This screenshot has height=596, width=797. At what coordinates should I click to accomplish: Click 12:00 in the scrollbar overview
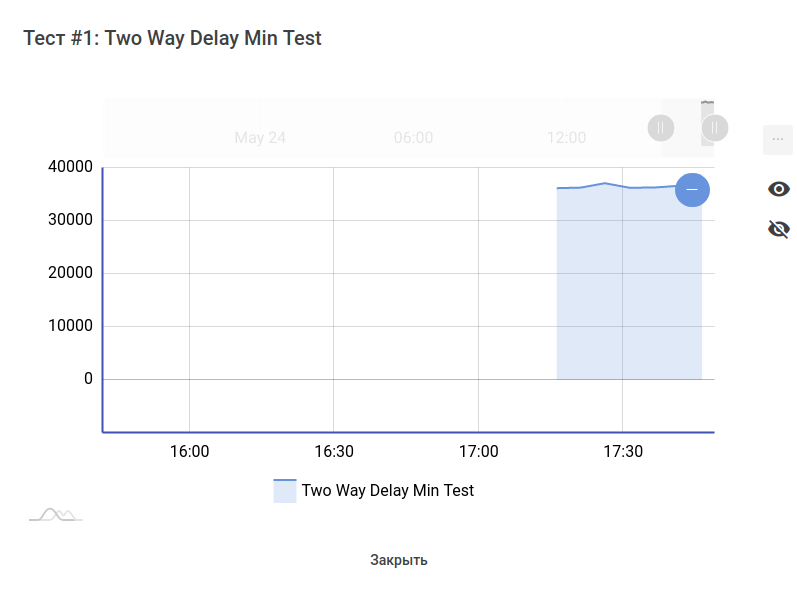(566, 138)
